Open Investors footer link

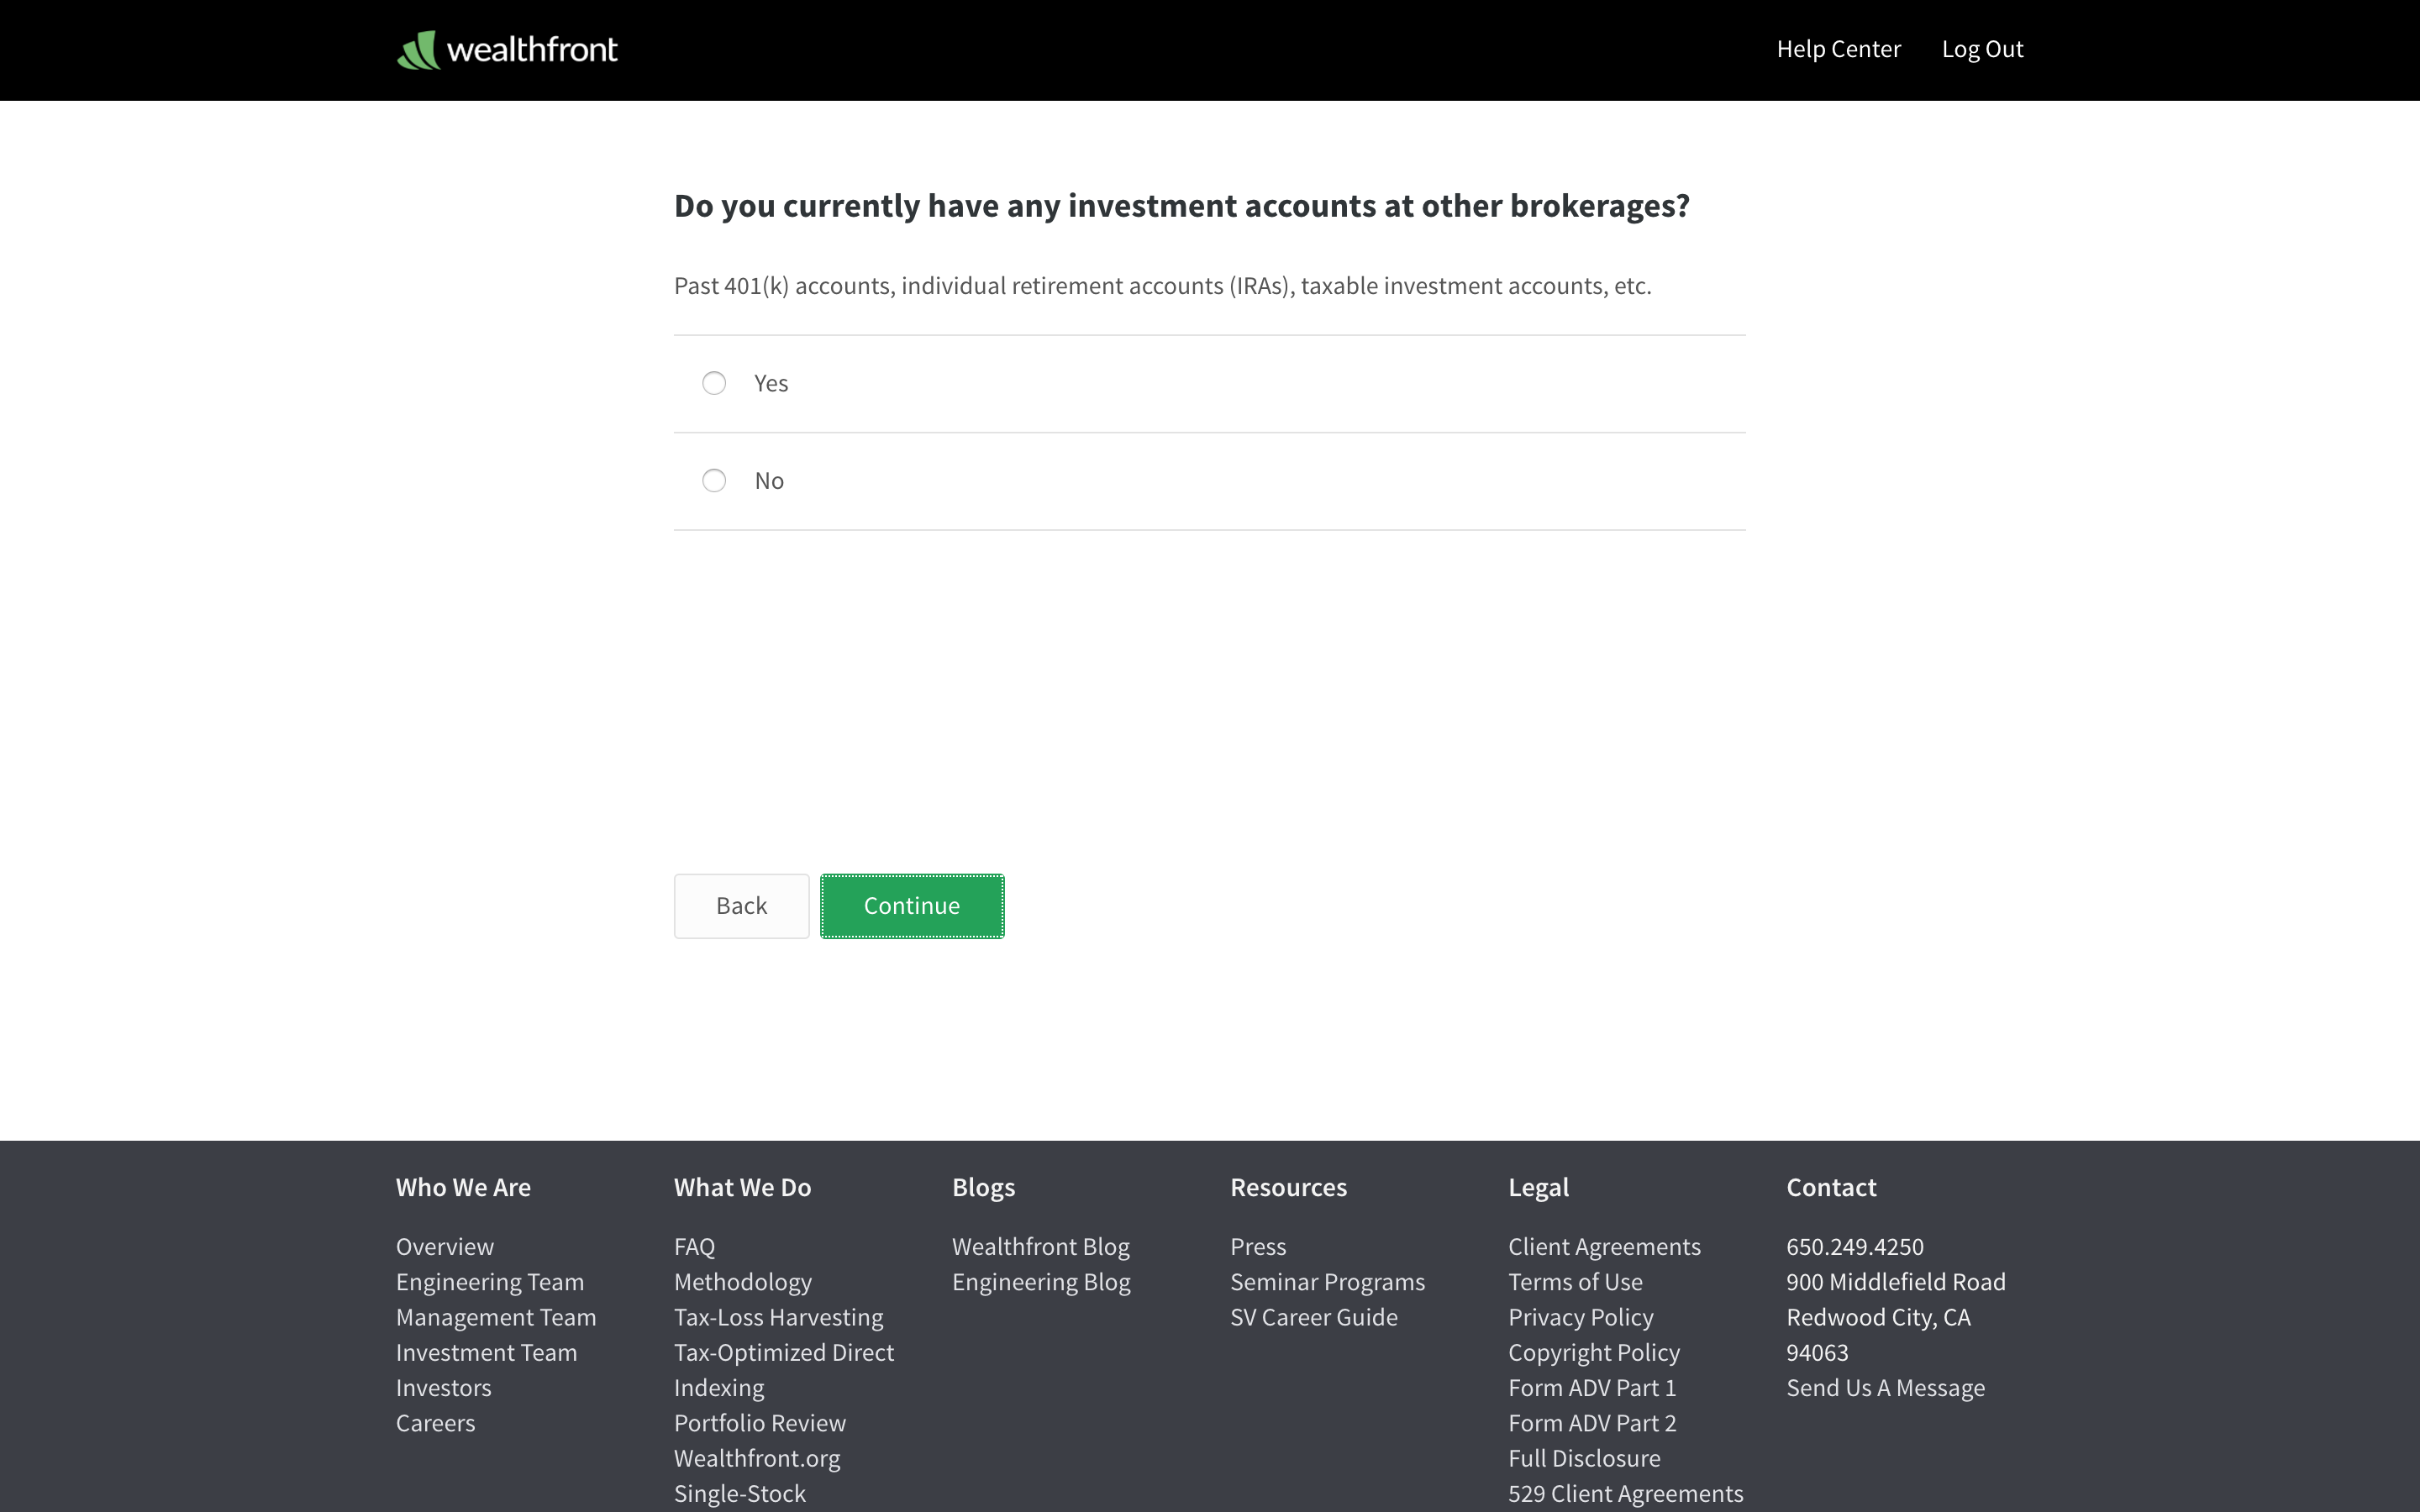tap(444, 1387)
